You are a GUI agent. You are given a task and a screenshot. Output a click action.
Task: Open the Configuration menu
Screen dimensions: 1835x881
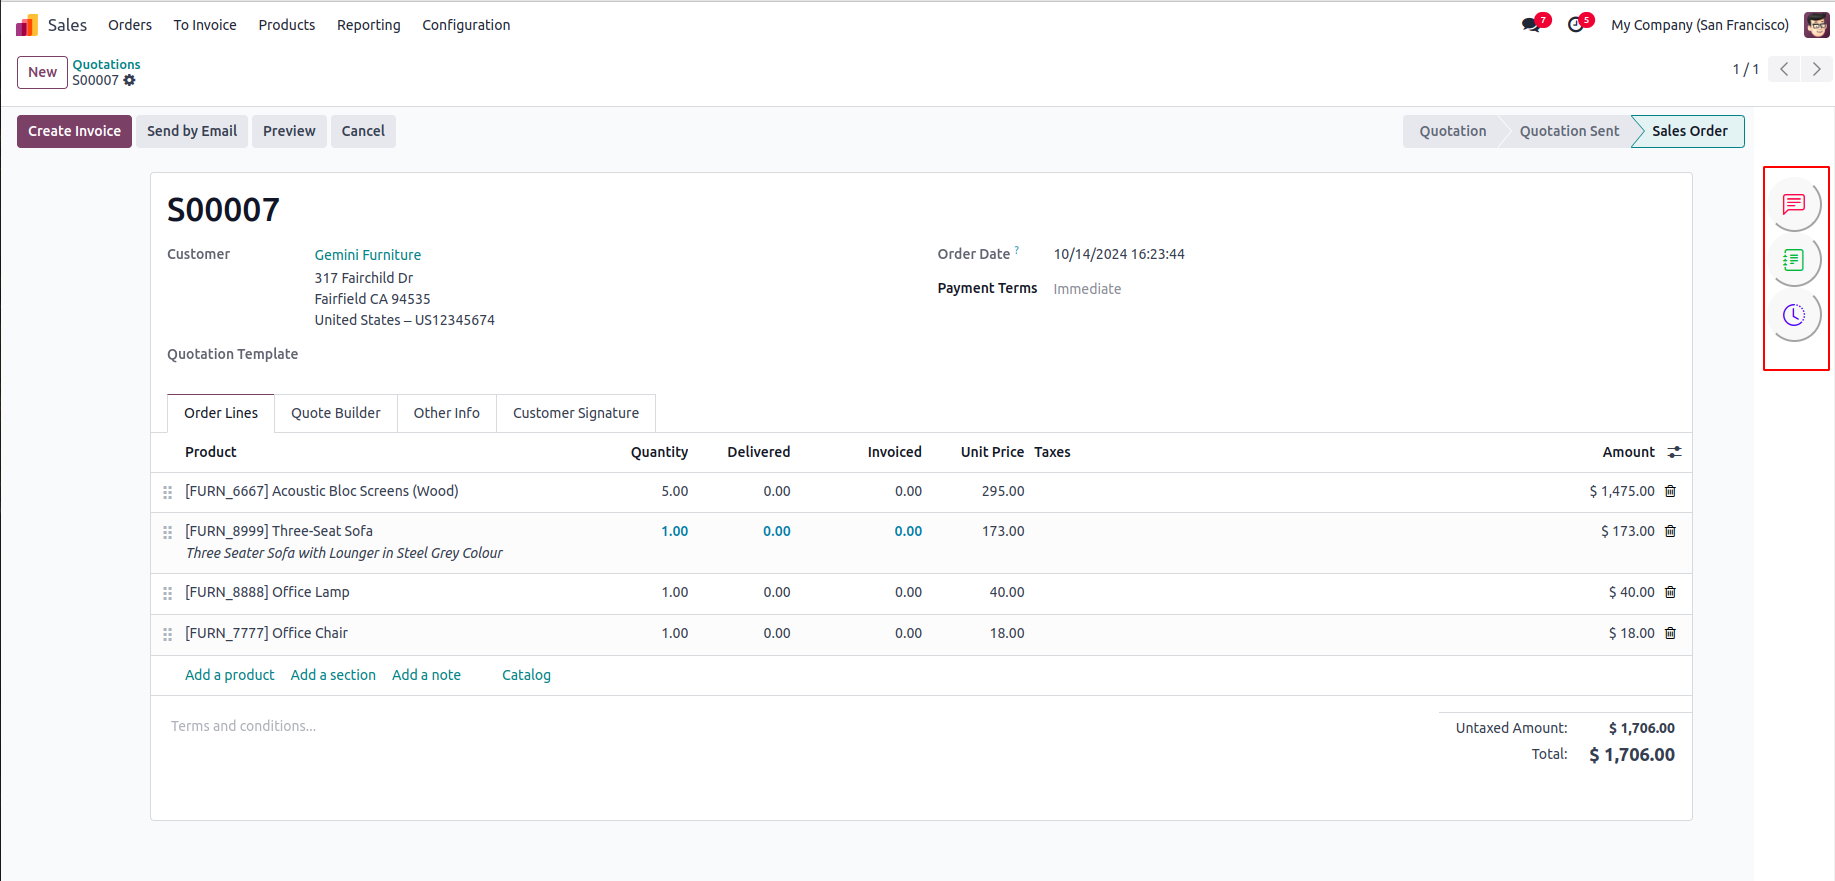[x=466, y=25]
